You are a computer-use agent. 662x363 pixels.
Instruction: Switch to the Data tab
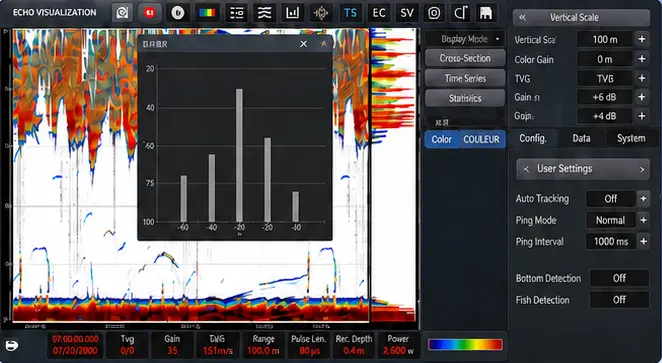point(581,138)
